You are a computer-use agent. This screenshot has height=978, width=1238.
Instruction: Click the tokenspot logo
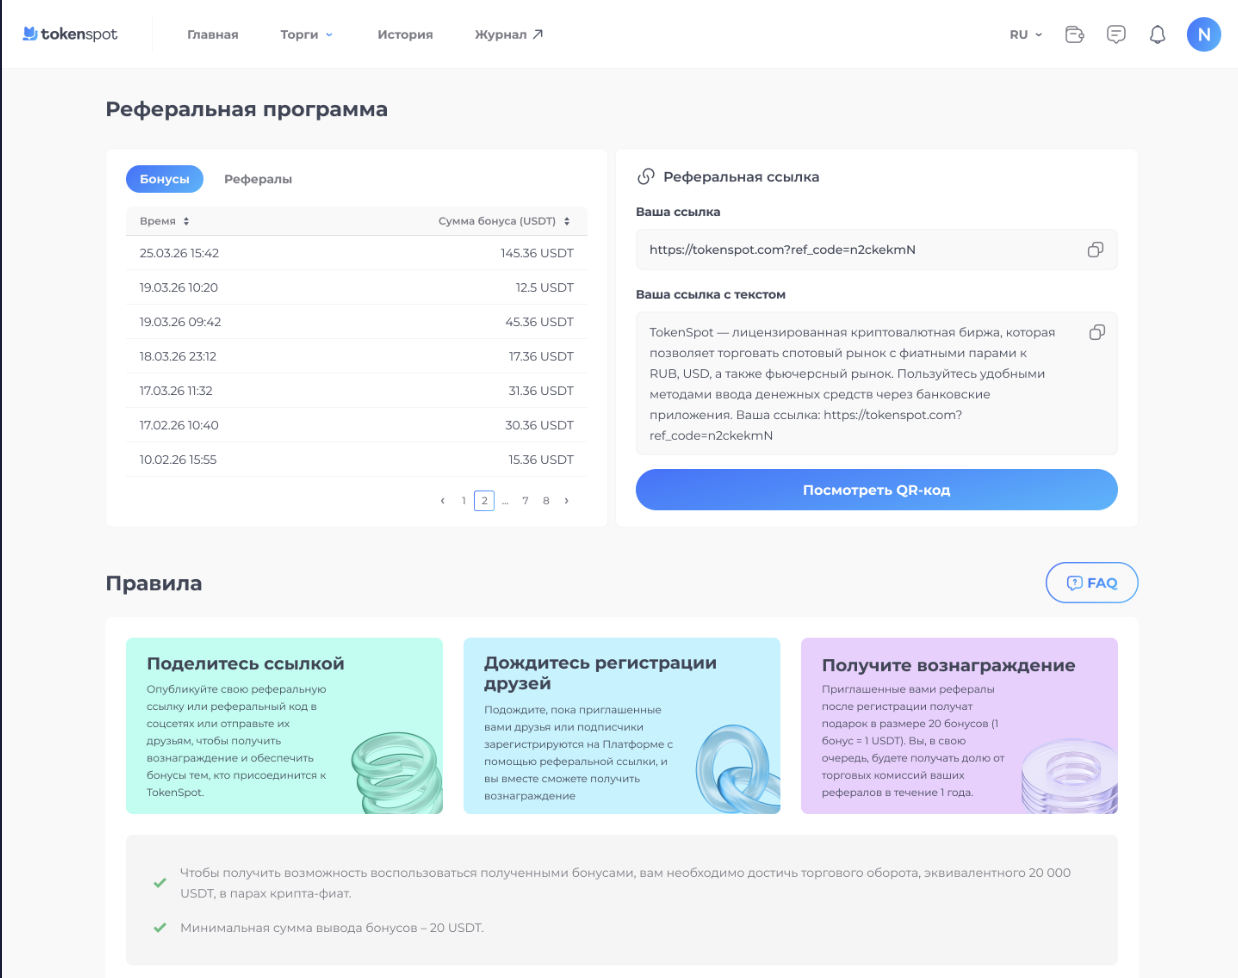[70, 34]
